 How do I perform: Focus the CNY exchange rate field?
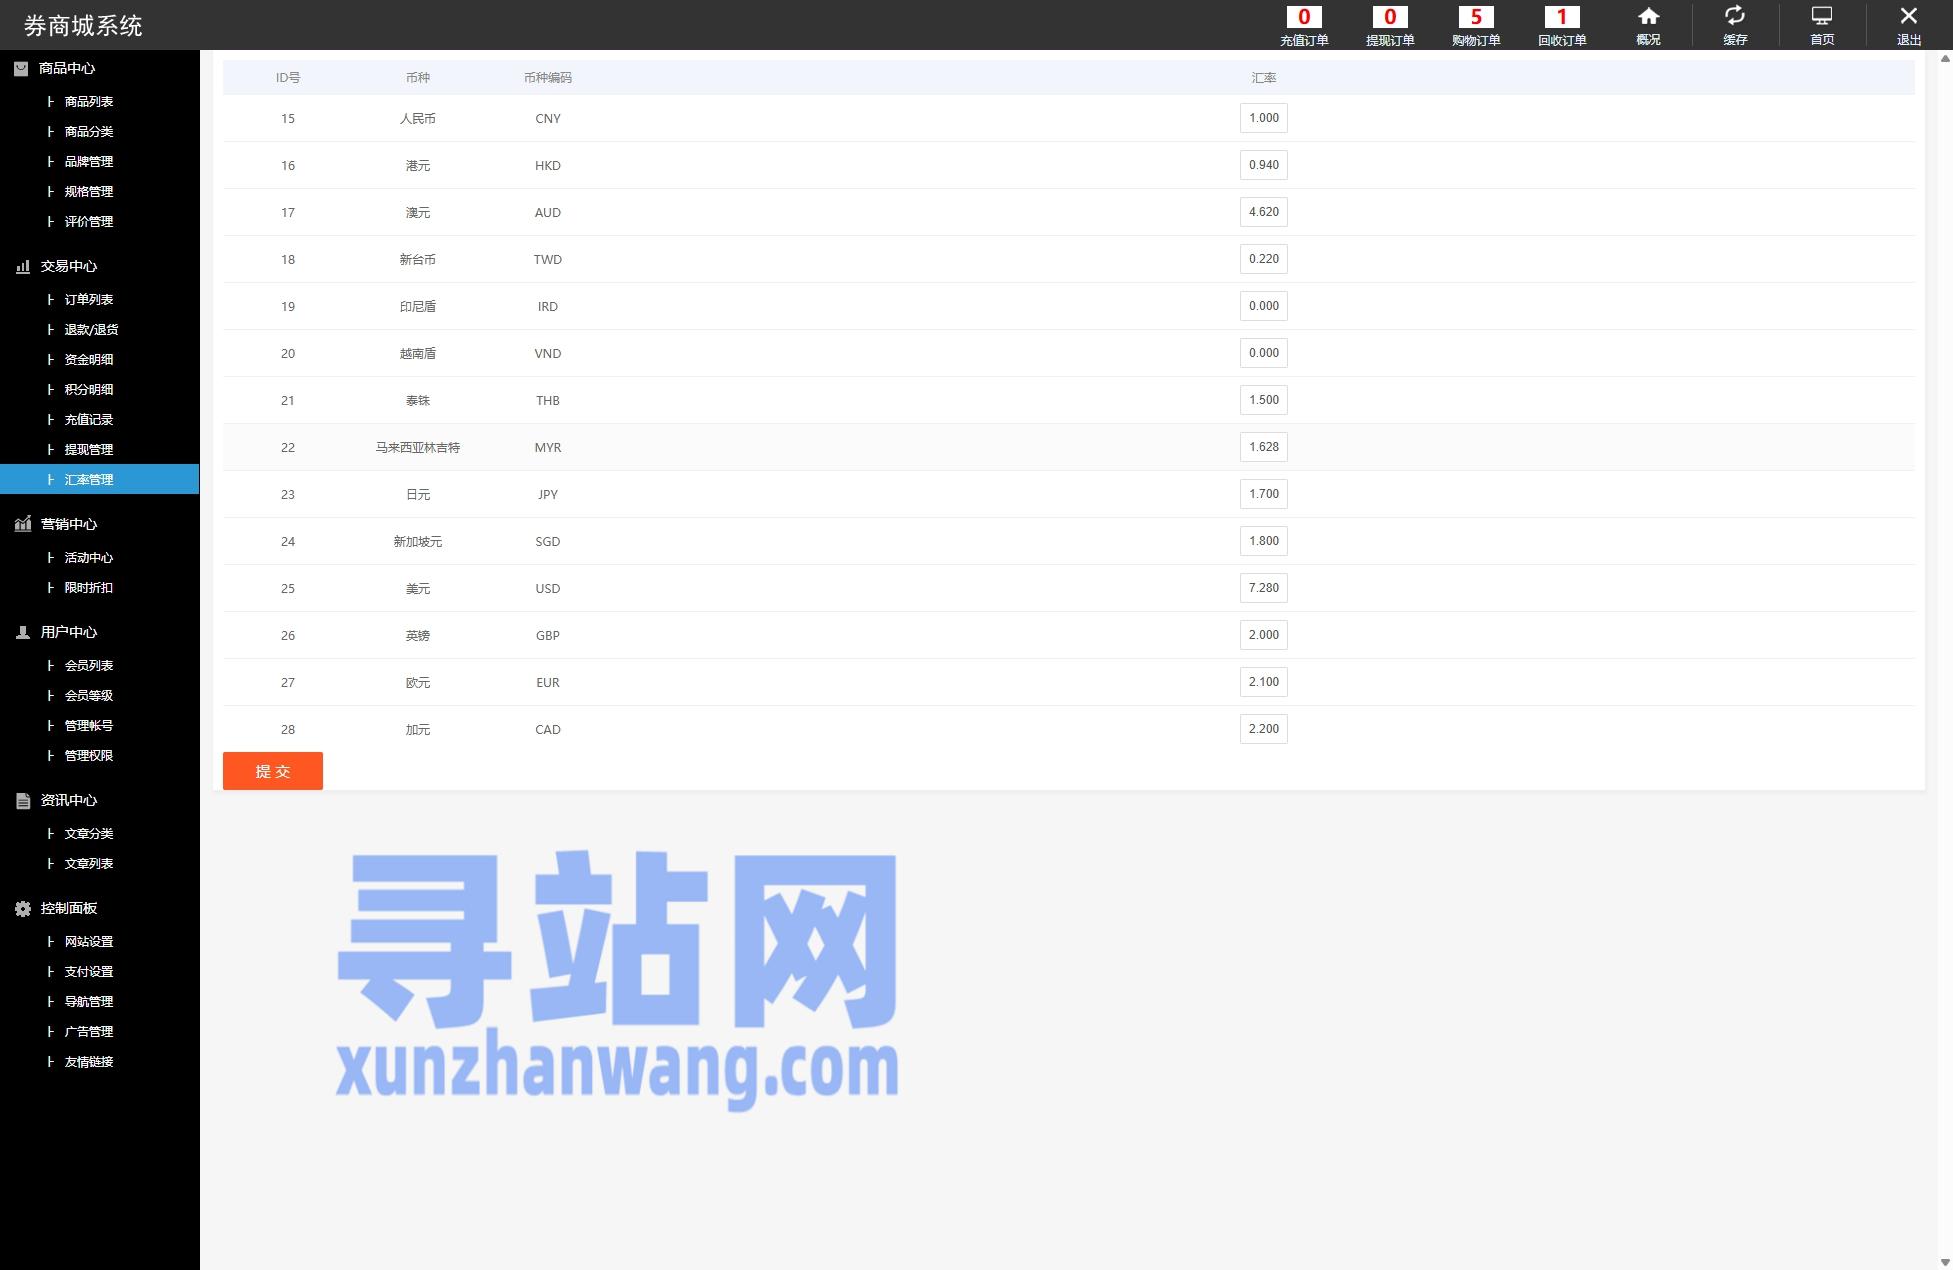(1264, 118)
